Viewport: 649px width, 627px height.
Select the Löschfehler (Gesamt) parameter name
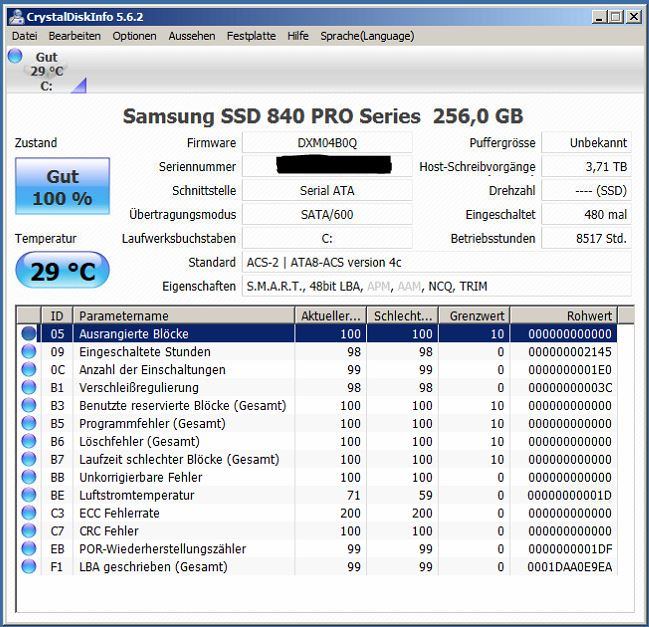pos(139,442)
